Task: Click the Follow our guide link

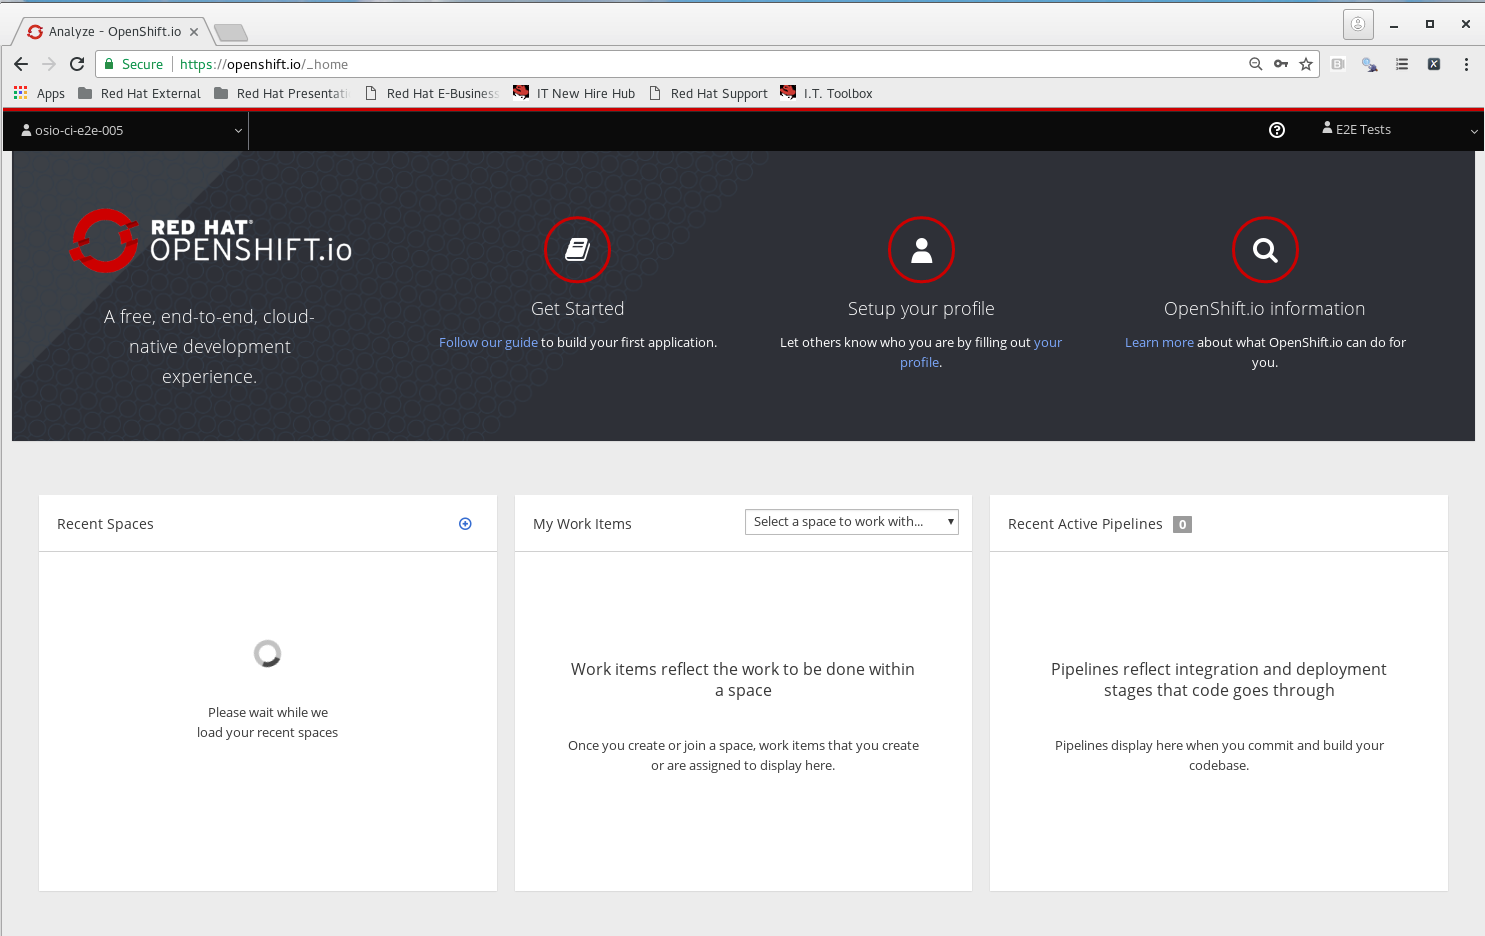Action: tap(488, 341)
